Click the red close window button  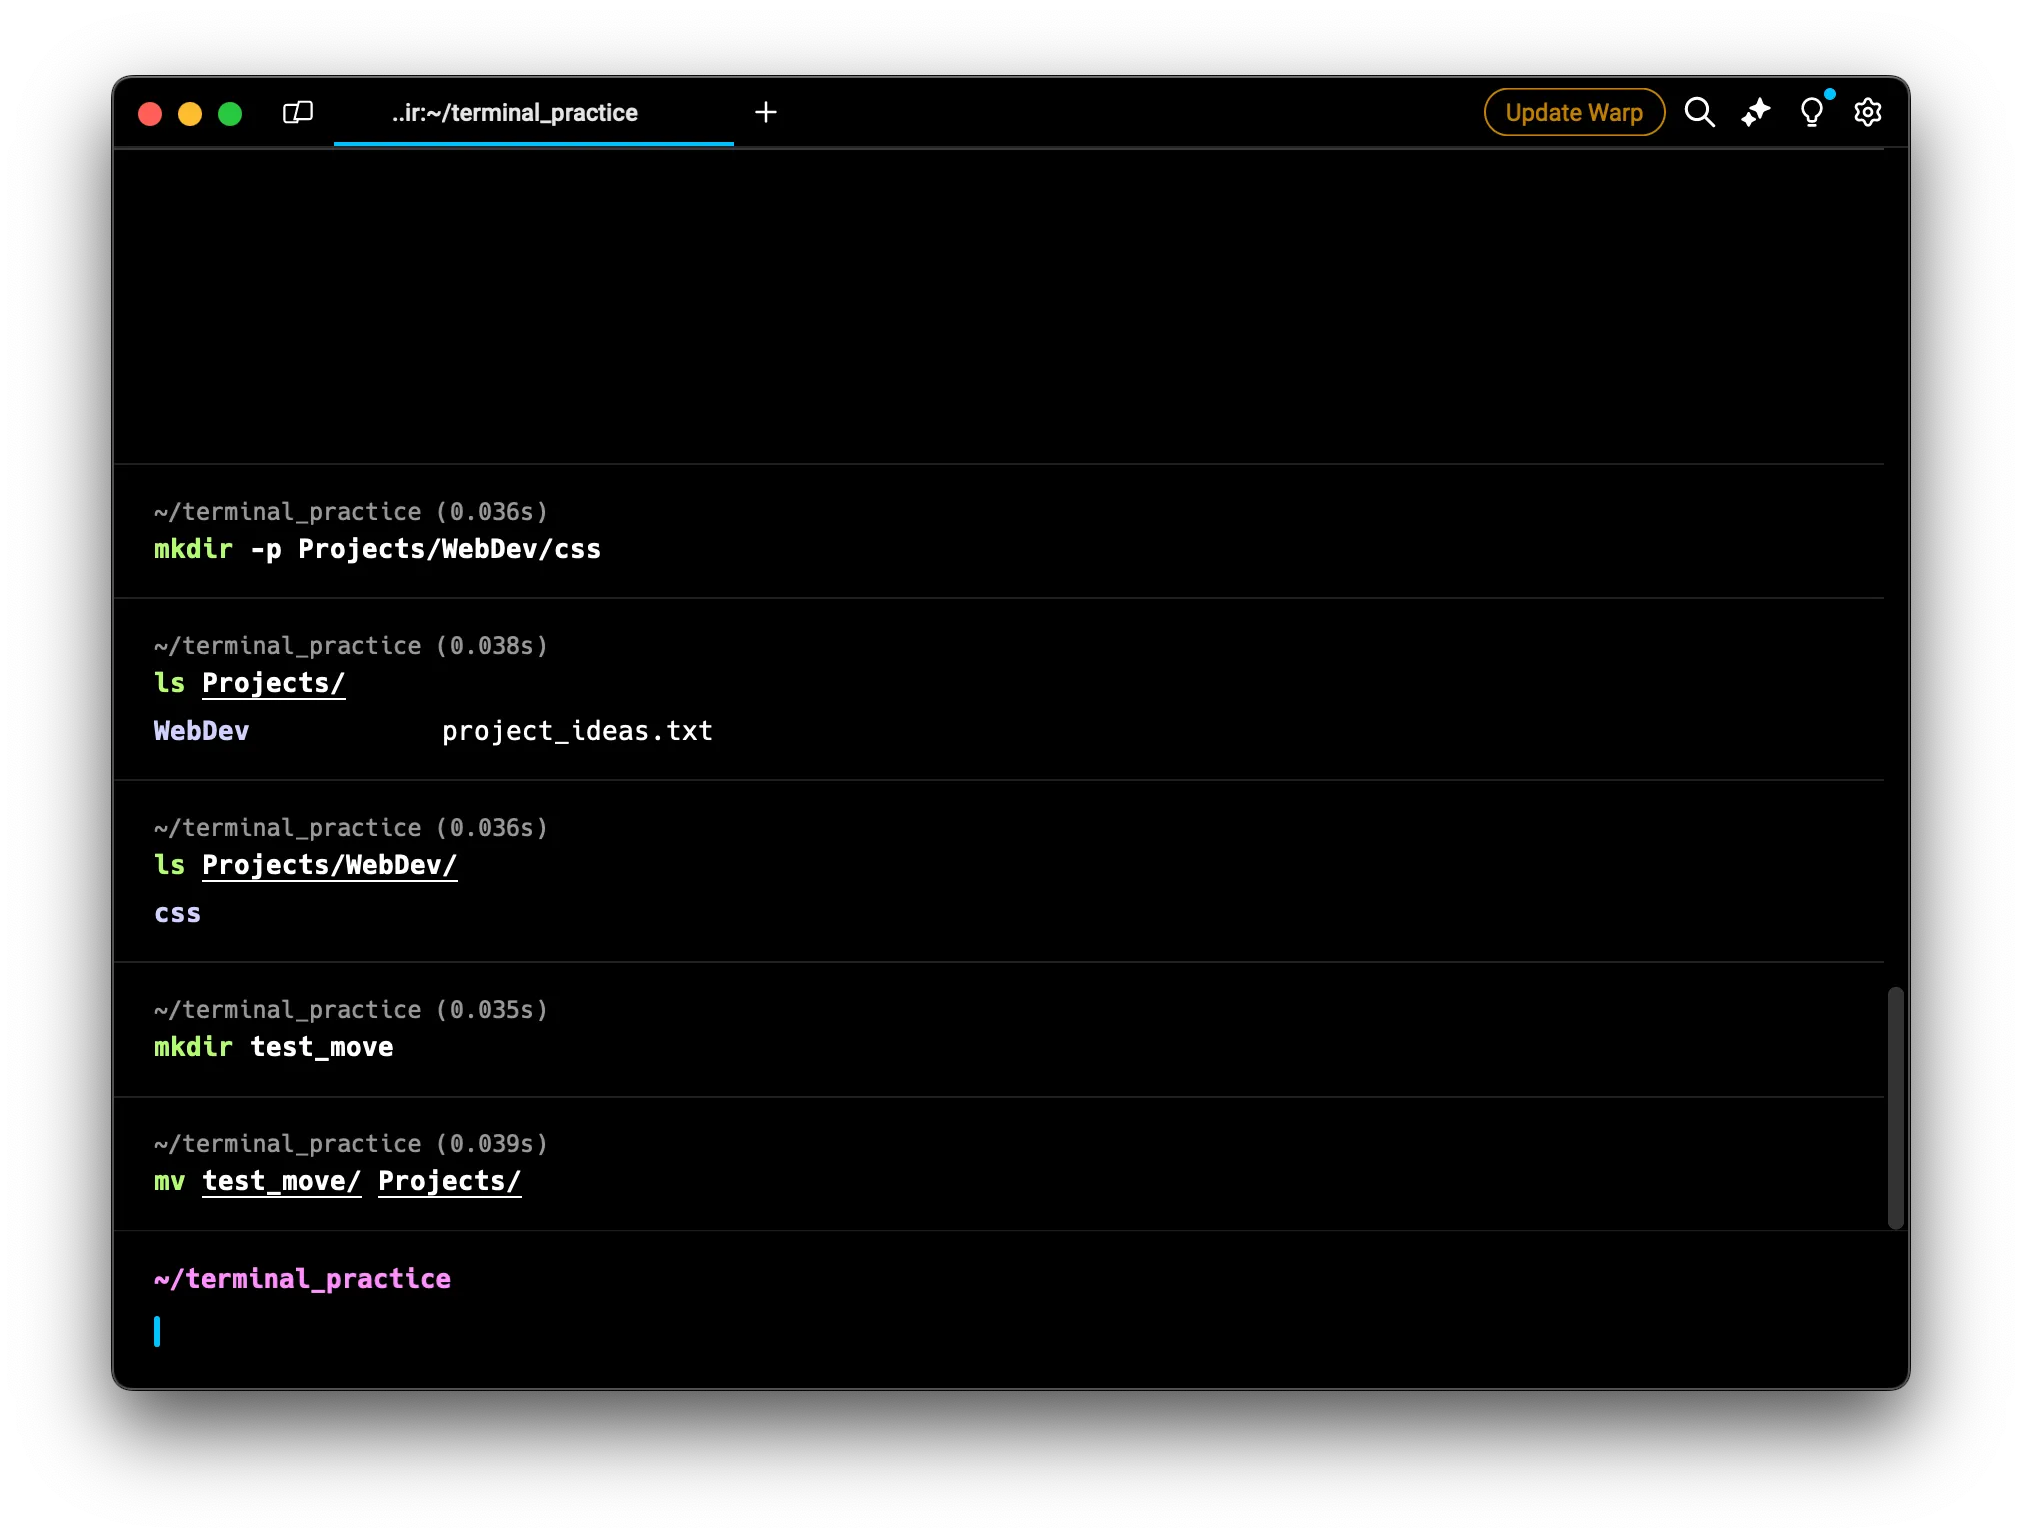[x=150, y=114]
